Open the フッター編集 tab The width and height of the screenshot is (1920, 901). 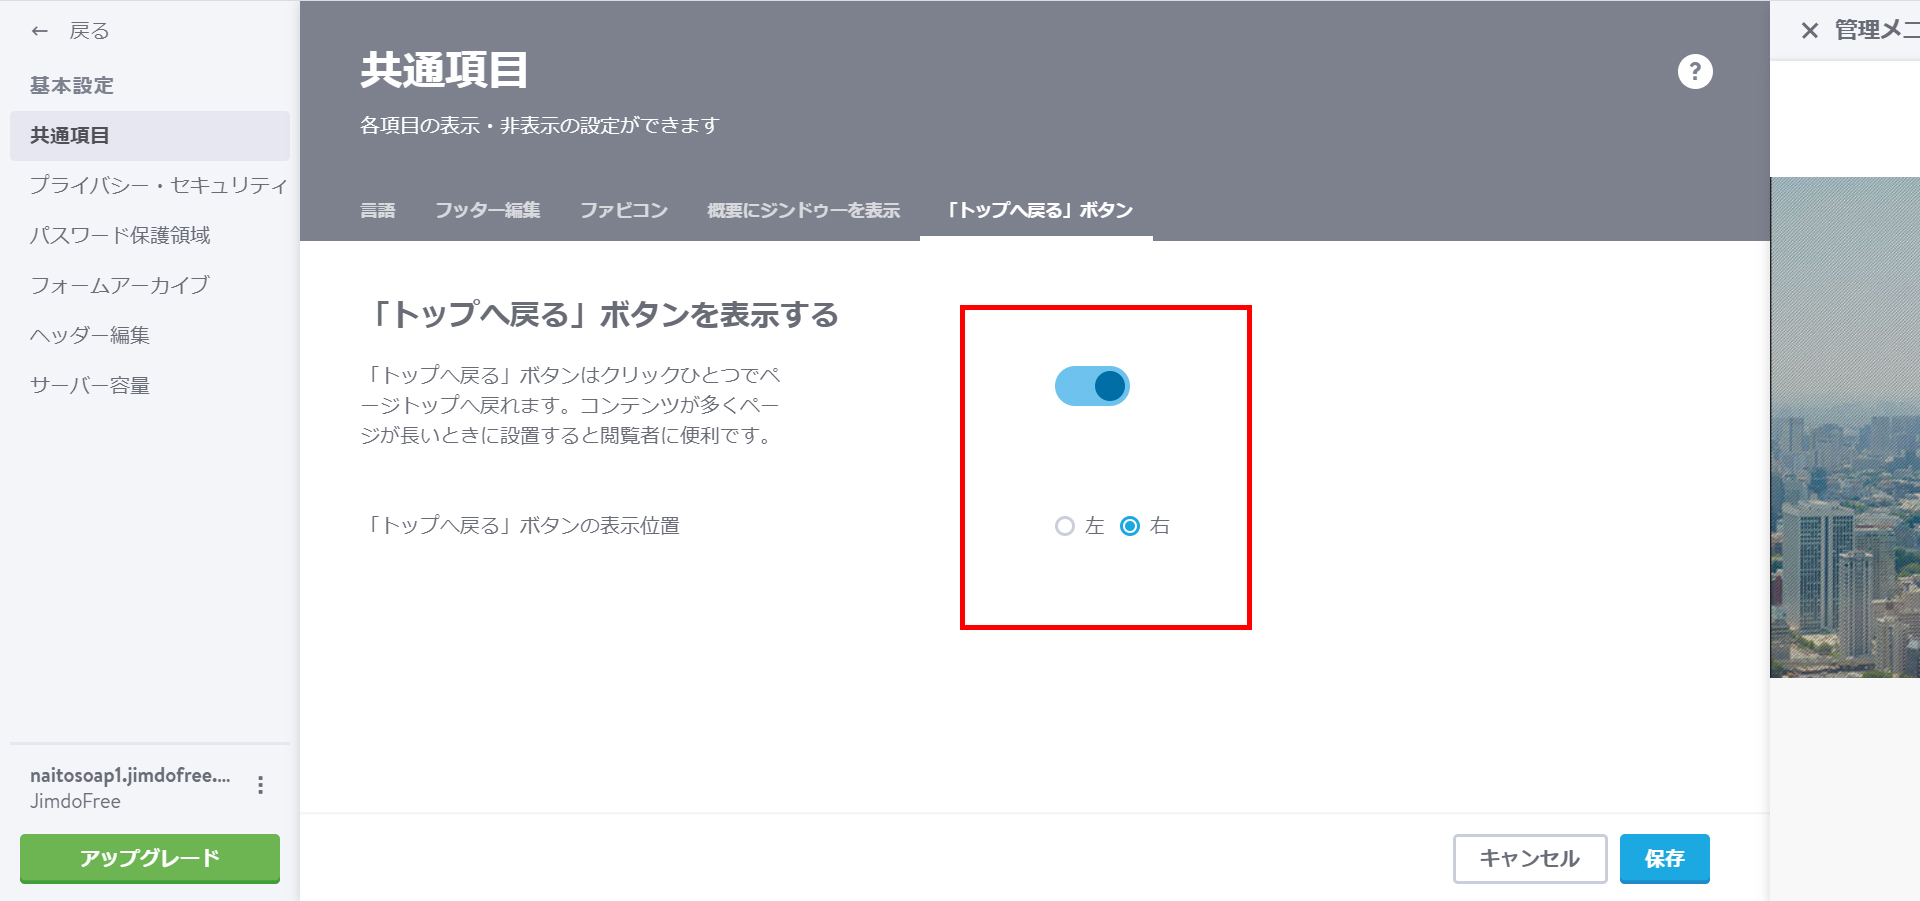tap(488, 210)
